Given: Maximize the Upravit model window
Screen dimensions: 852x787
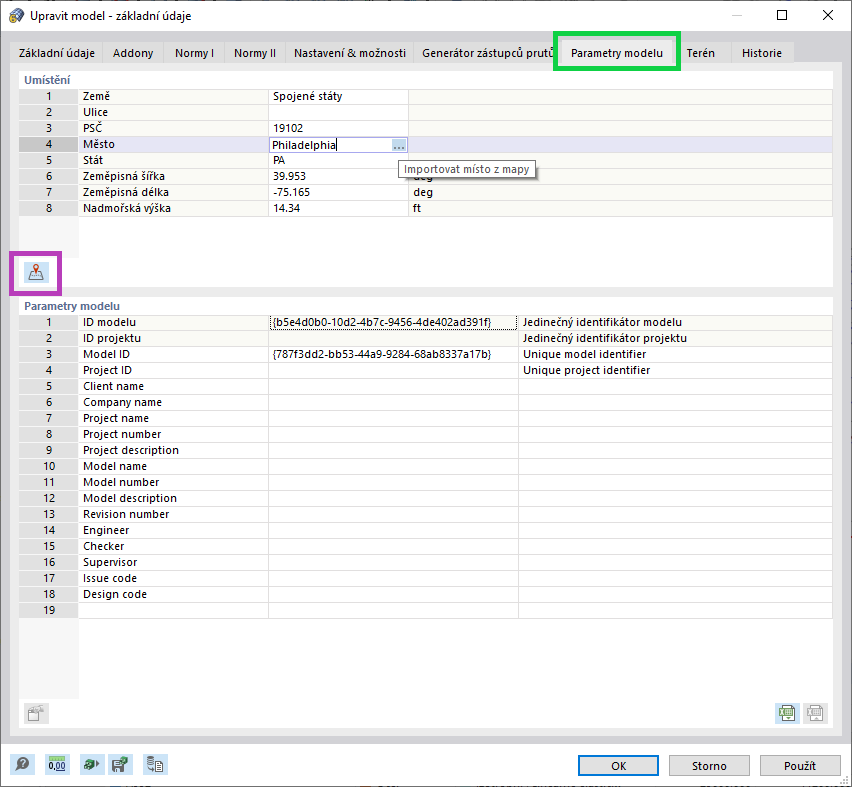Looking at the screenshot, I should coord(782,15).
